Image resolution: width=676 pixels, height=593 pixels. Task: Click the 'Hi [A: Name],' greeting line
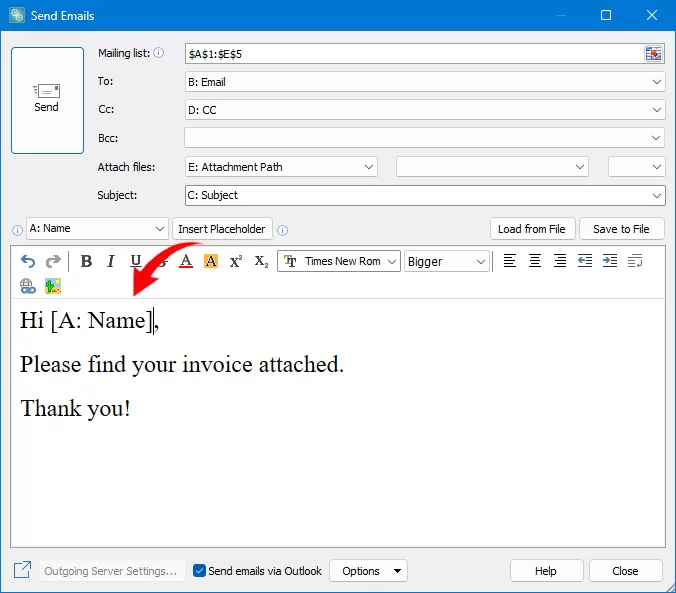[x=89, y=320]
